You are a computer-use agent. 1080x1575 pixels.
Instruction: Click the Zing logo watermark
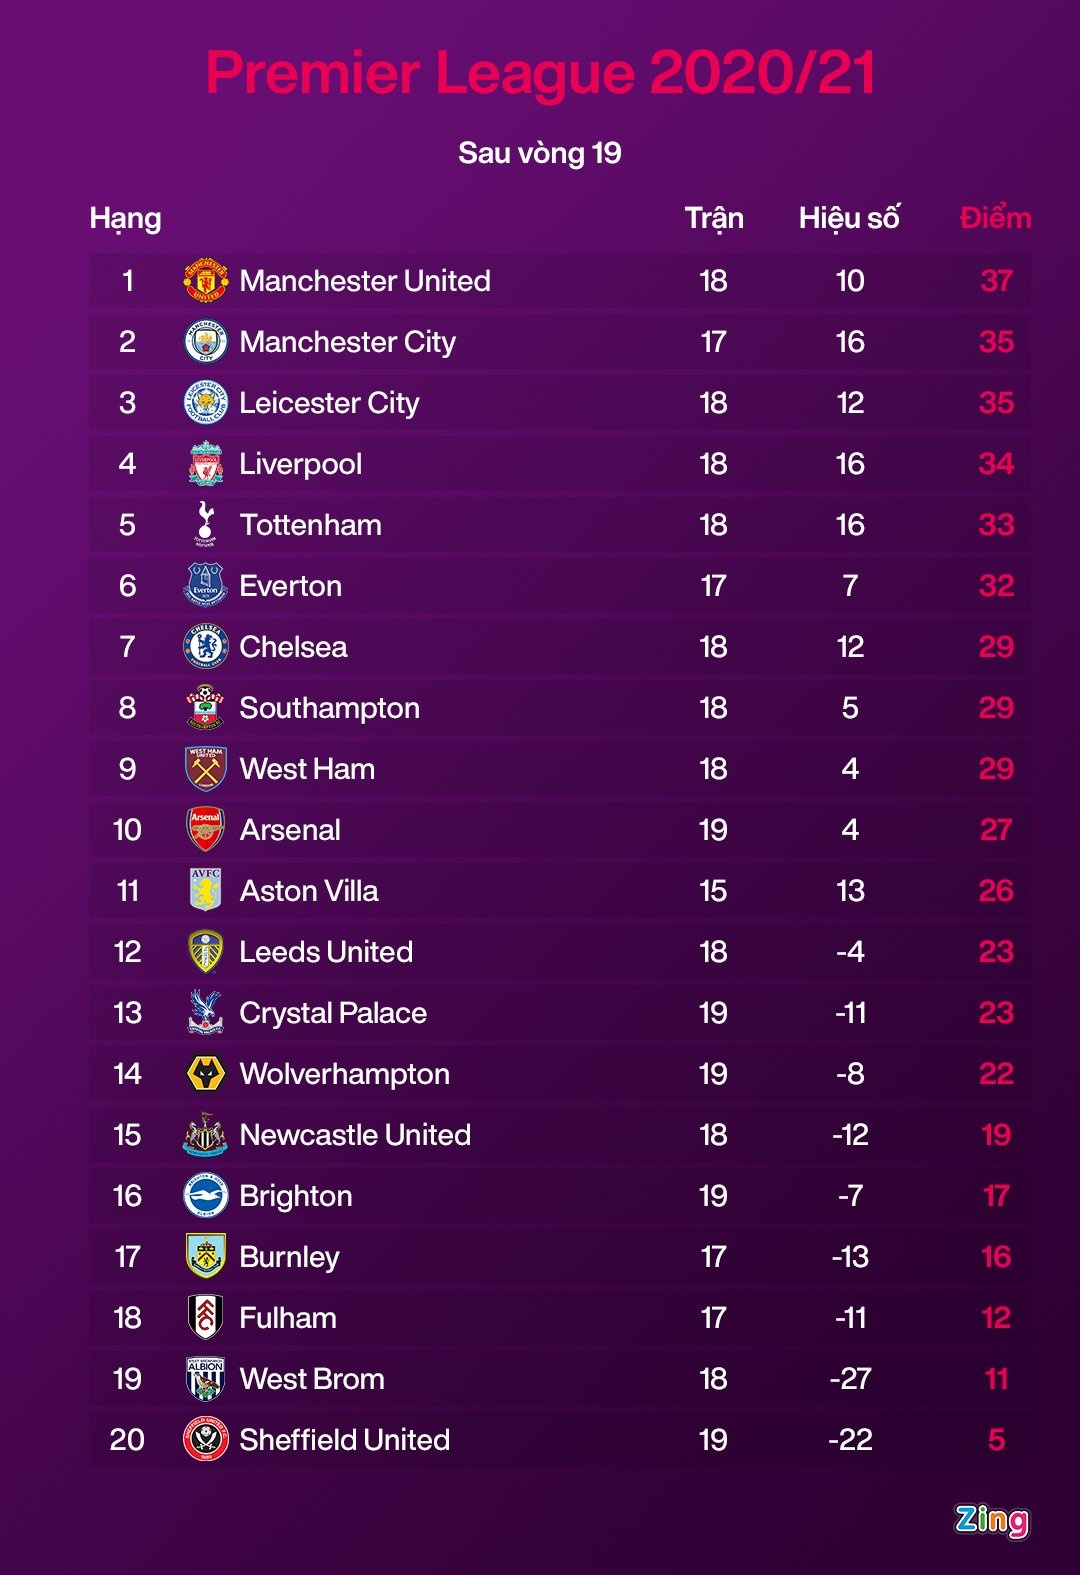pyautogui.click(x=991, y=1520)
